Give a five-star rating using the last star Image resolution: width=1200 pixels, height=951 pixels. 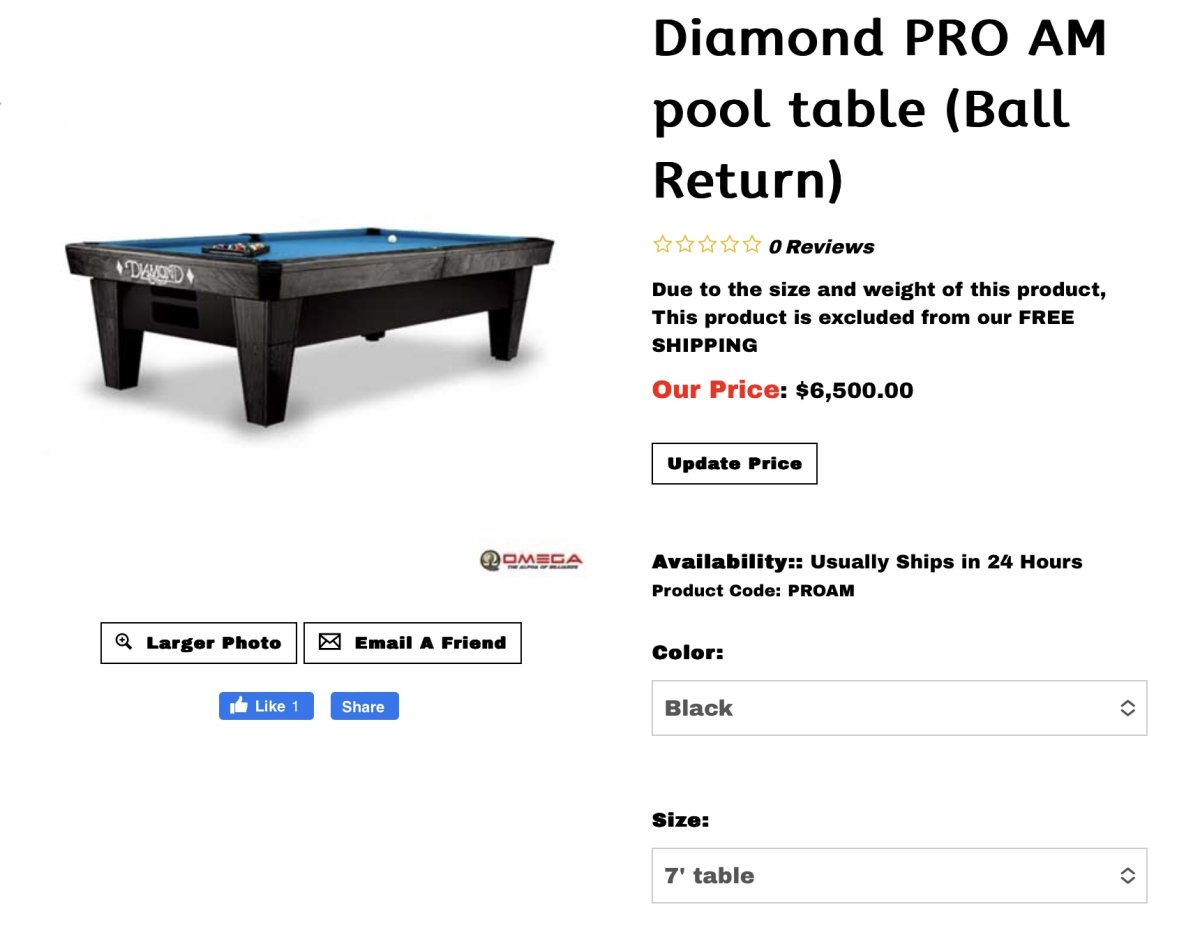751,244
